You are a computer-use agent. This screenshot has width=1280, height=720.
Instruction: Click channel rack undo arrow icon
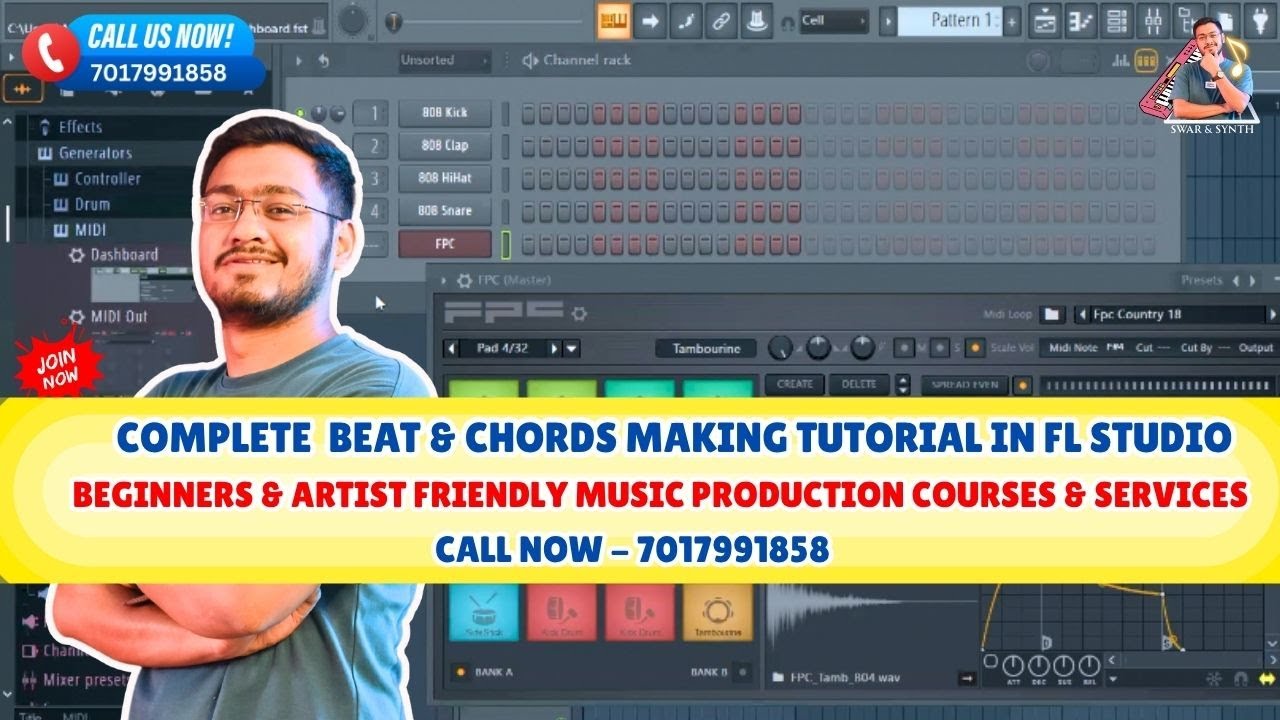(323, 61)
